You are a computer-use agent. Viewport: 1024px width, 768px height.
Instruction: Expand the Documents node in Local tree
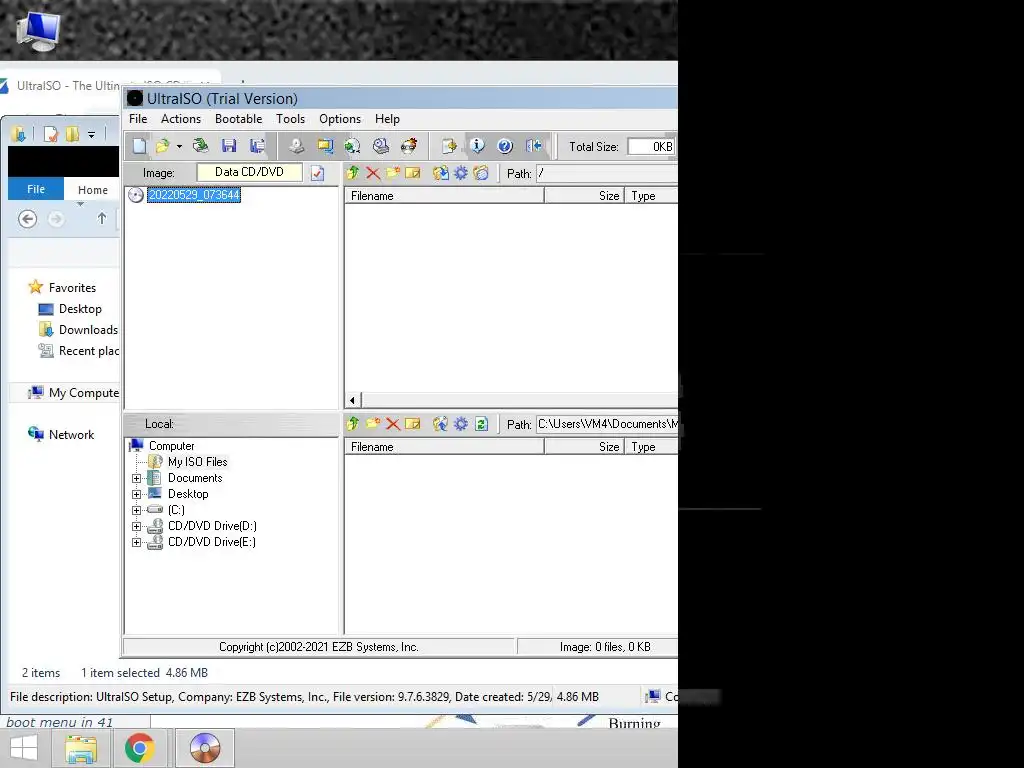(x=136, y=478)
